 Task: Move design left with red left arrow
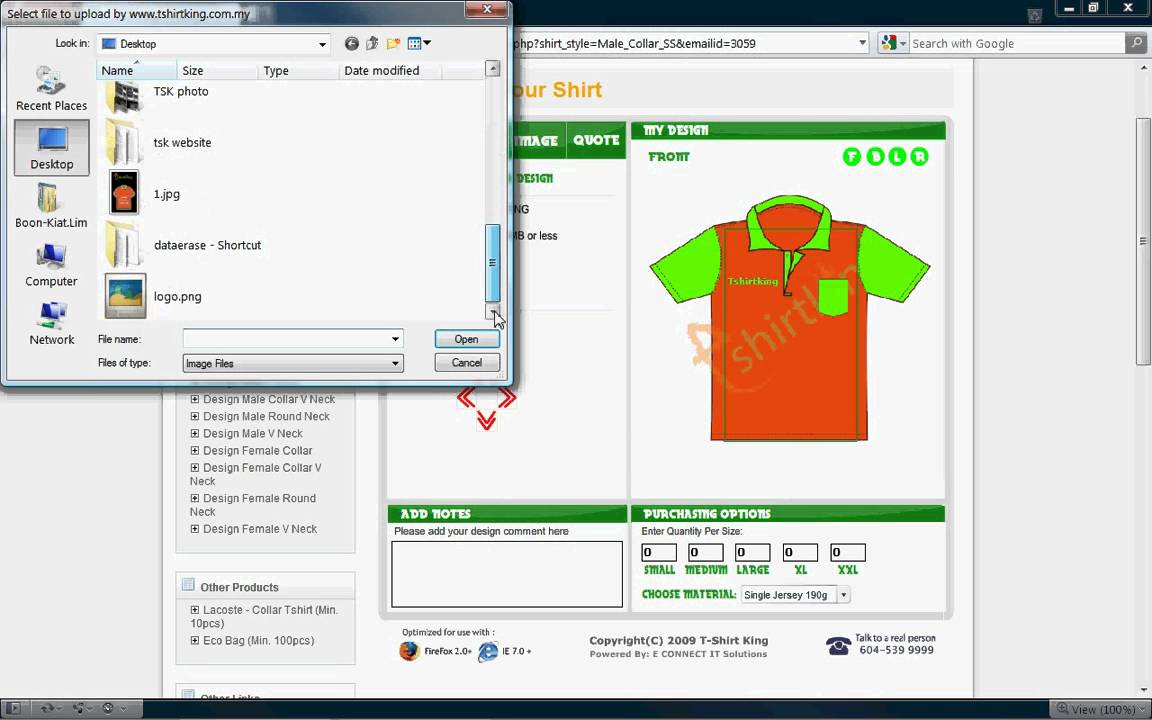pos(466,398)
